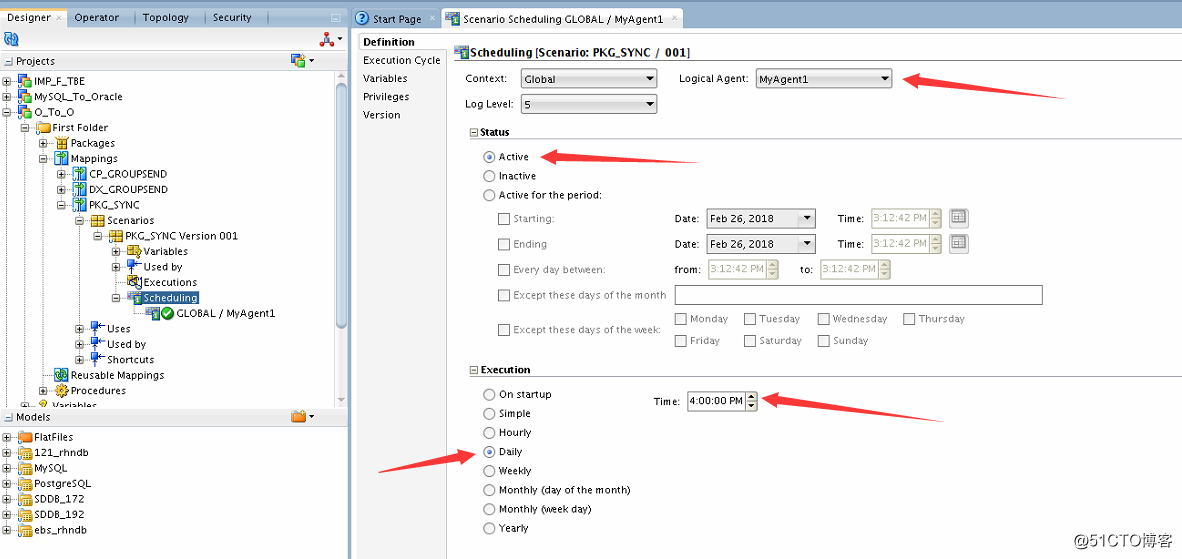Switch to the Topology tab

pos(165,17)
